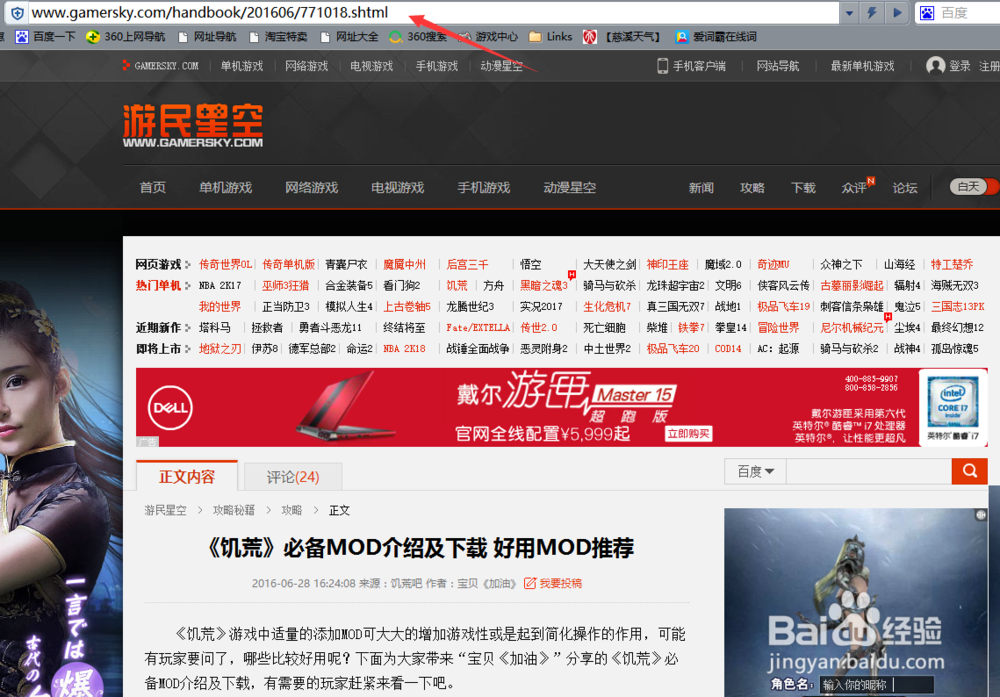
Task: Open the 百度 search engine dropdown
Action: (755, 471)
